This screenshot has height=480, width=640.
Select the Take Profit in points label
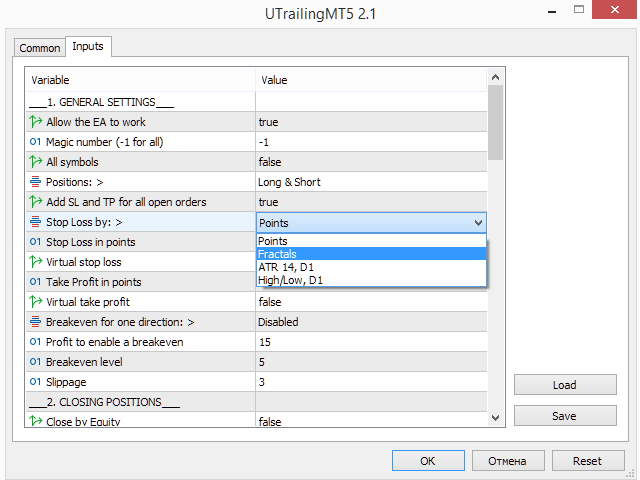pos(93,282)
